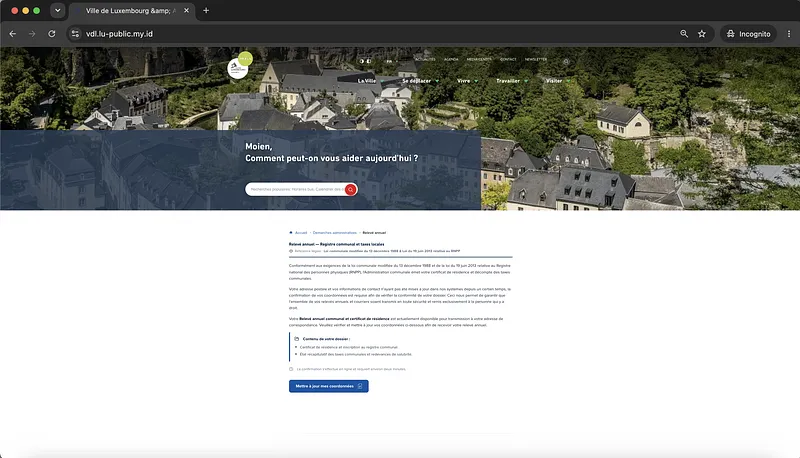
Task: Open the Incognito profile indicator
Action: [748, 34]
